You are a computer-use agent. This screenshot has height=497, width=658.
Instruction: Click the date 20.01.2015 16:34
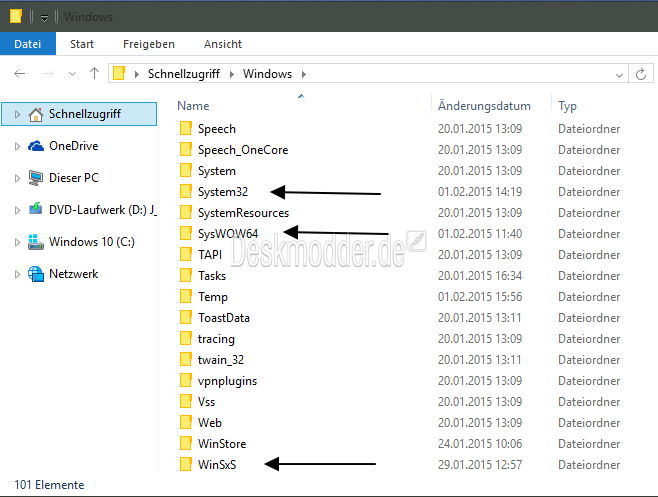(x=480, y=276)
